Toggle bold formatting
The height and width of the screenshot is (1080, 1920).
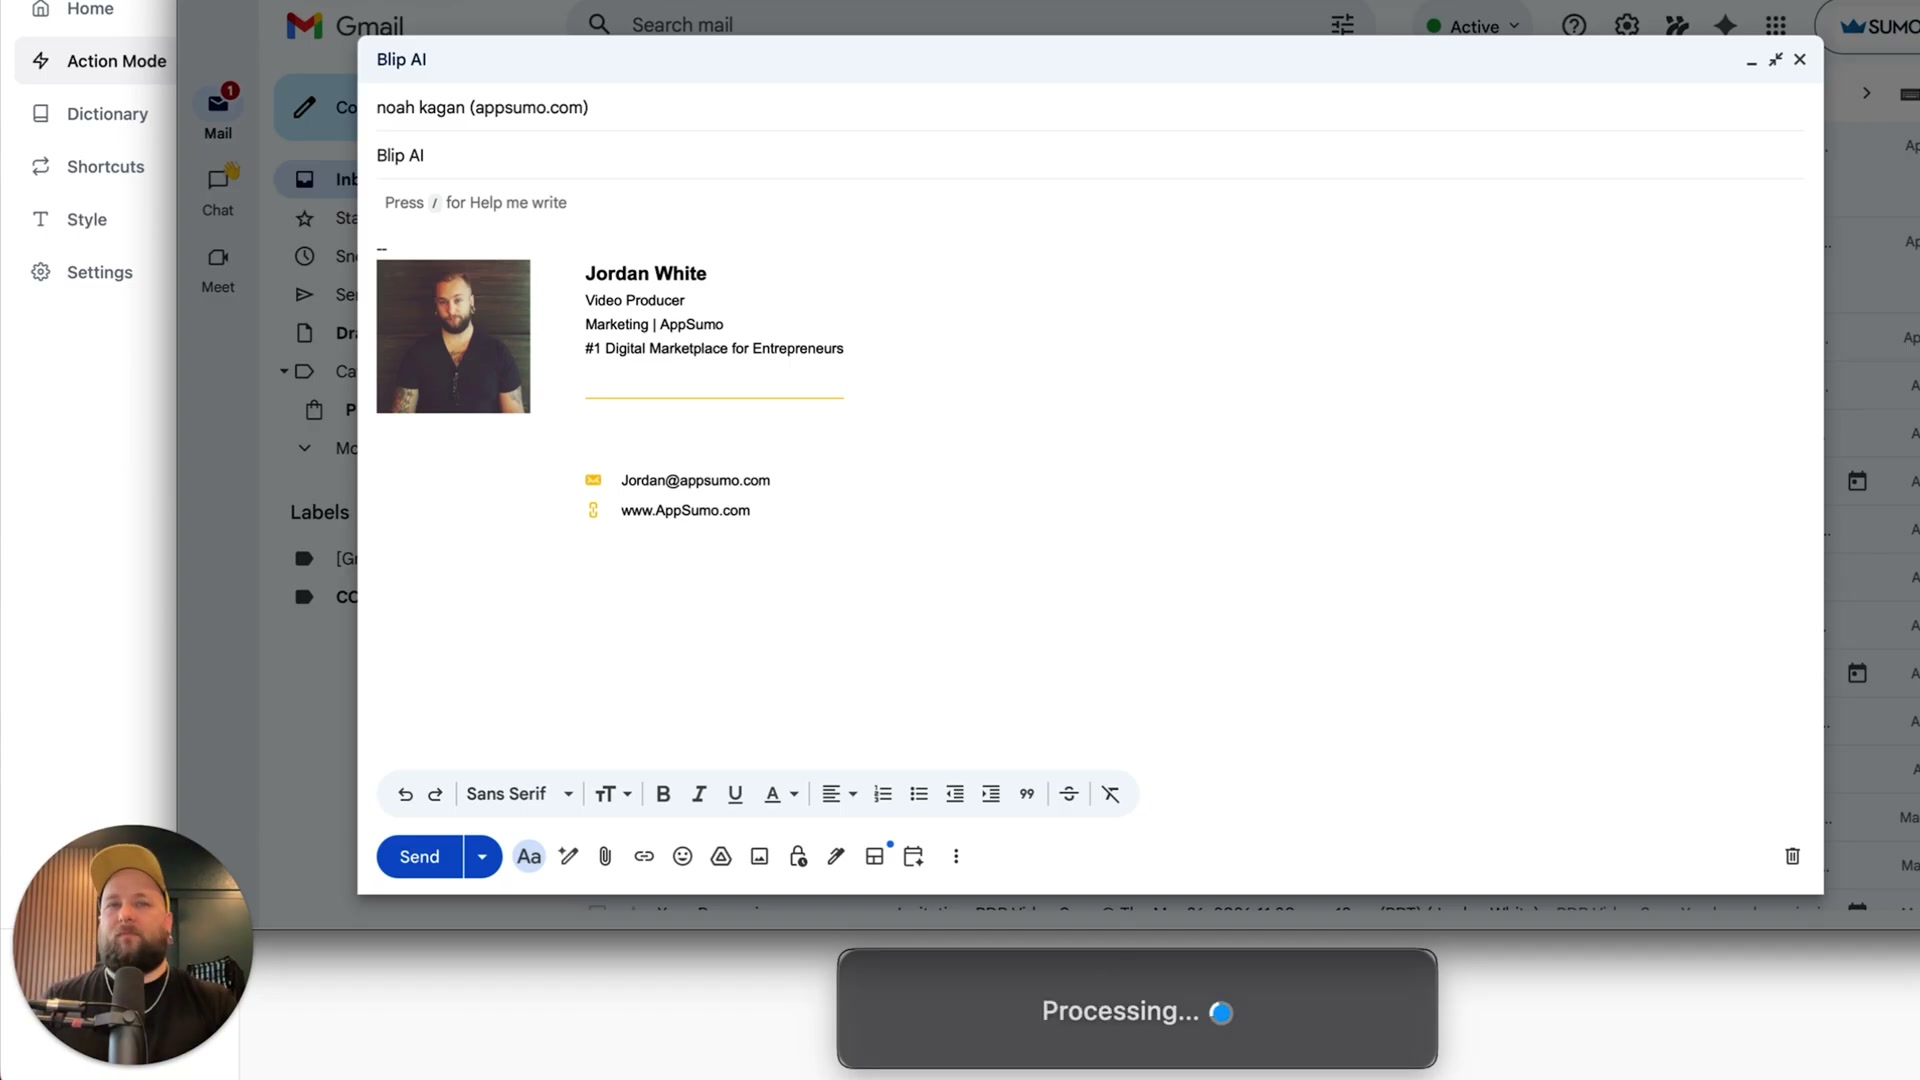[x=663, y=793]
